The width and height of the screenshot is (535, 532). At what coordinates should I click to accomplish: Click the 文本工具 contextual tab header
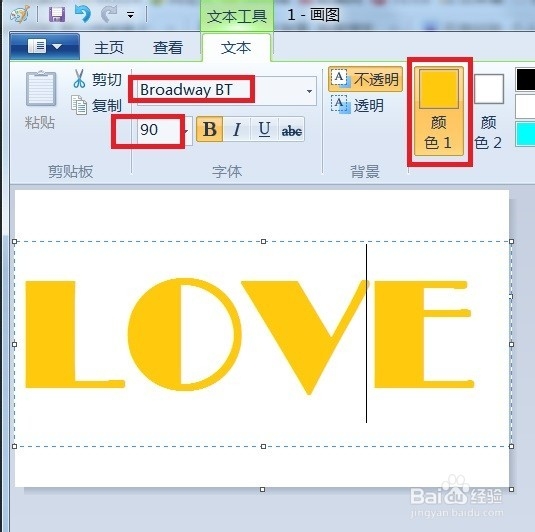pyautogui.click(x=237, y=16)
